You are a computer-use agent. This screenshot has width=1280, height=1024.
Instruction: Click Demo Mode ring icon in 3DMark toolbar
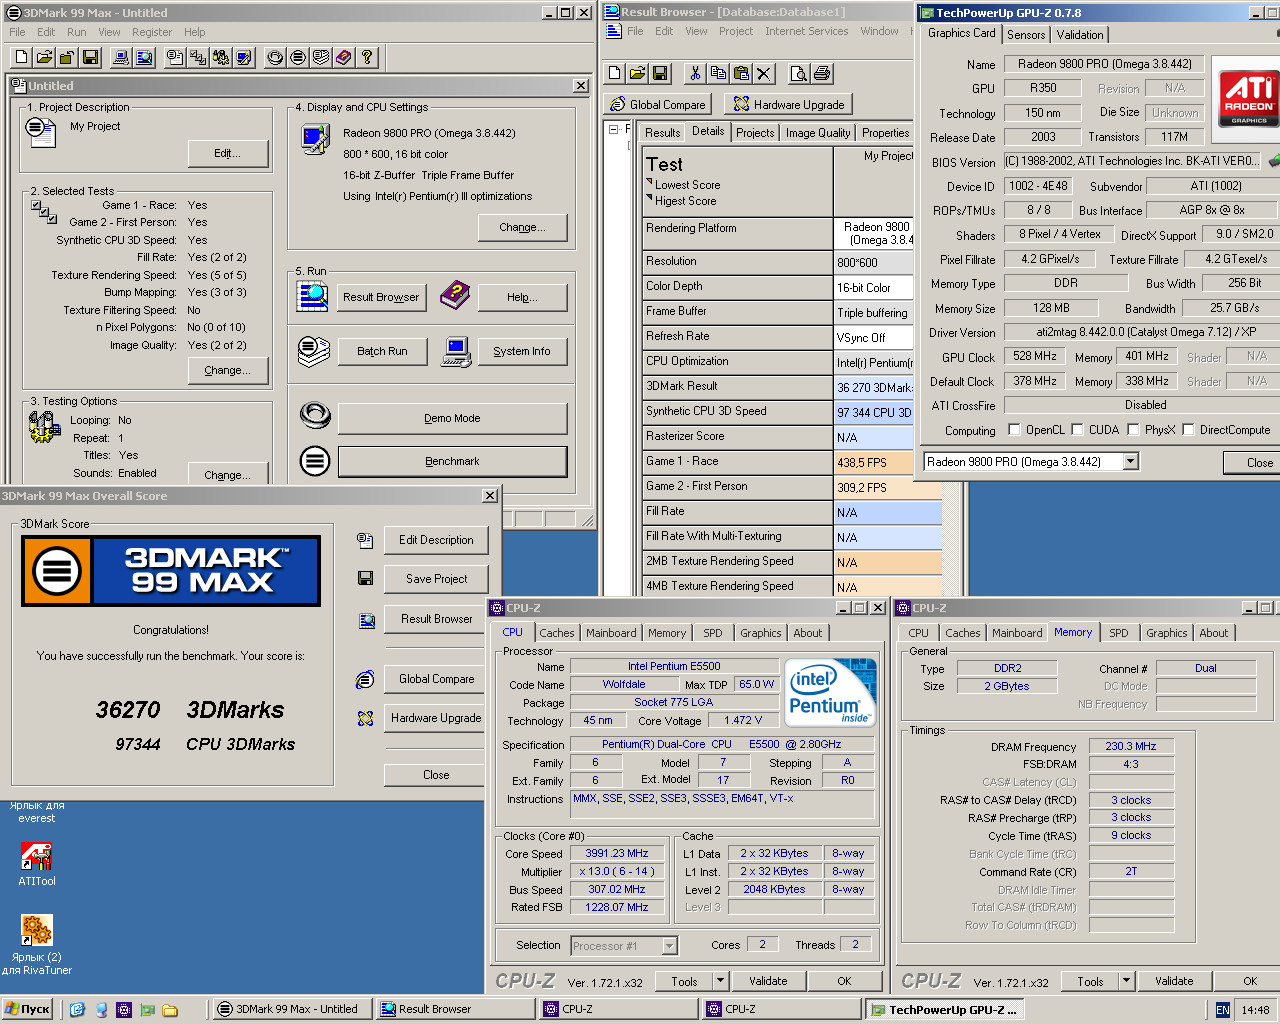pyautogui.click(x=275, y=57)
